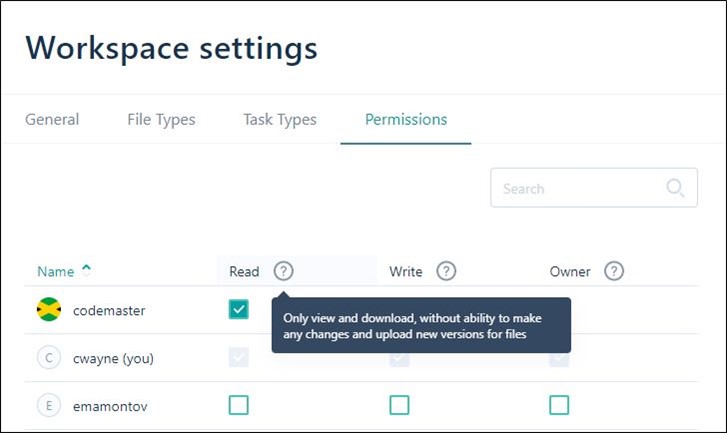Viewport: 727px width, 433px height.
Task: Open the Task Types tab
Action: [280, 119]
